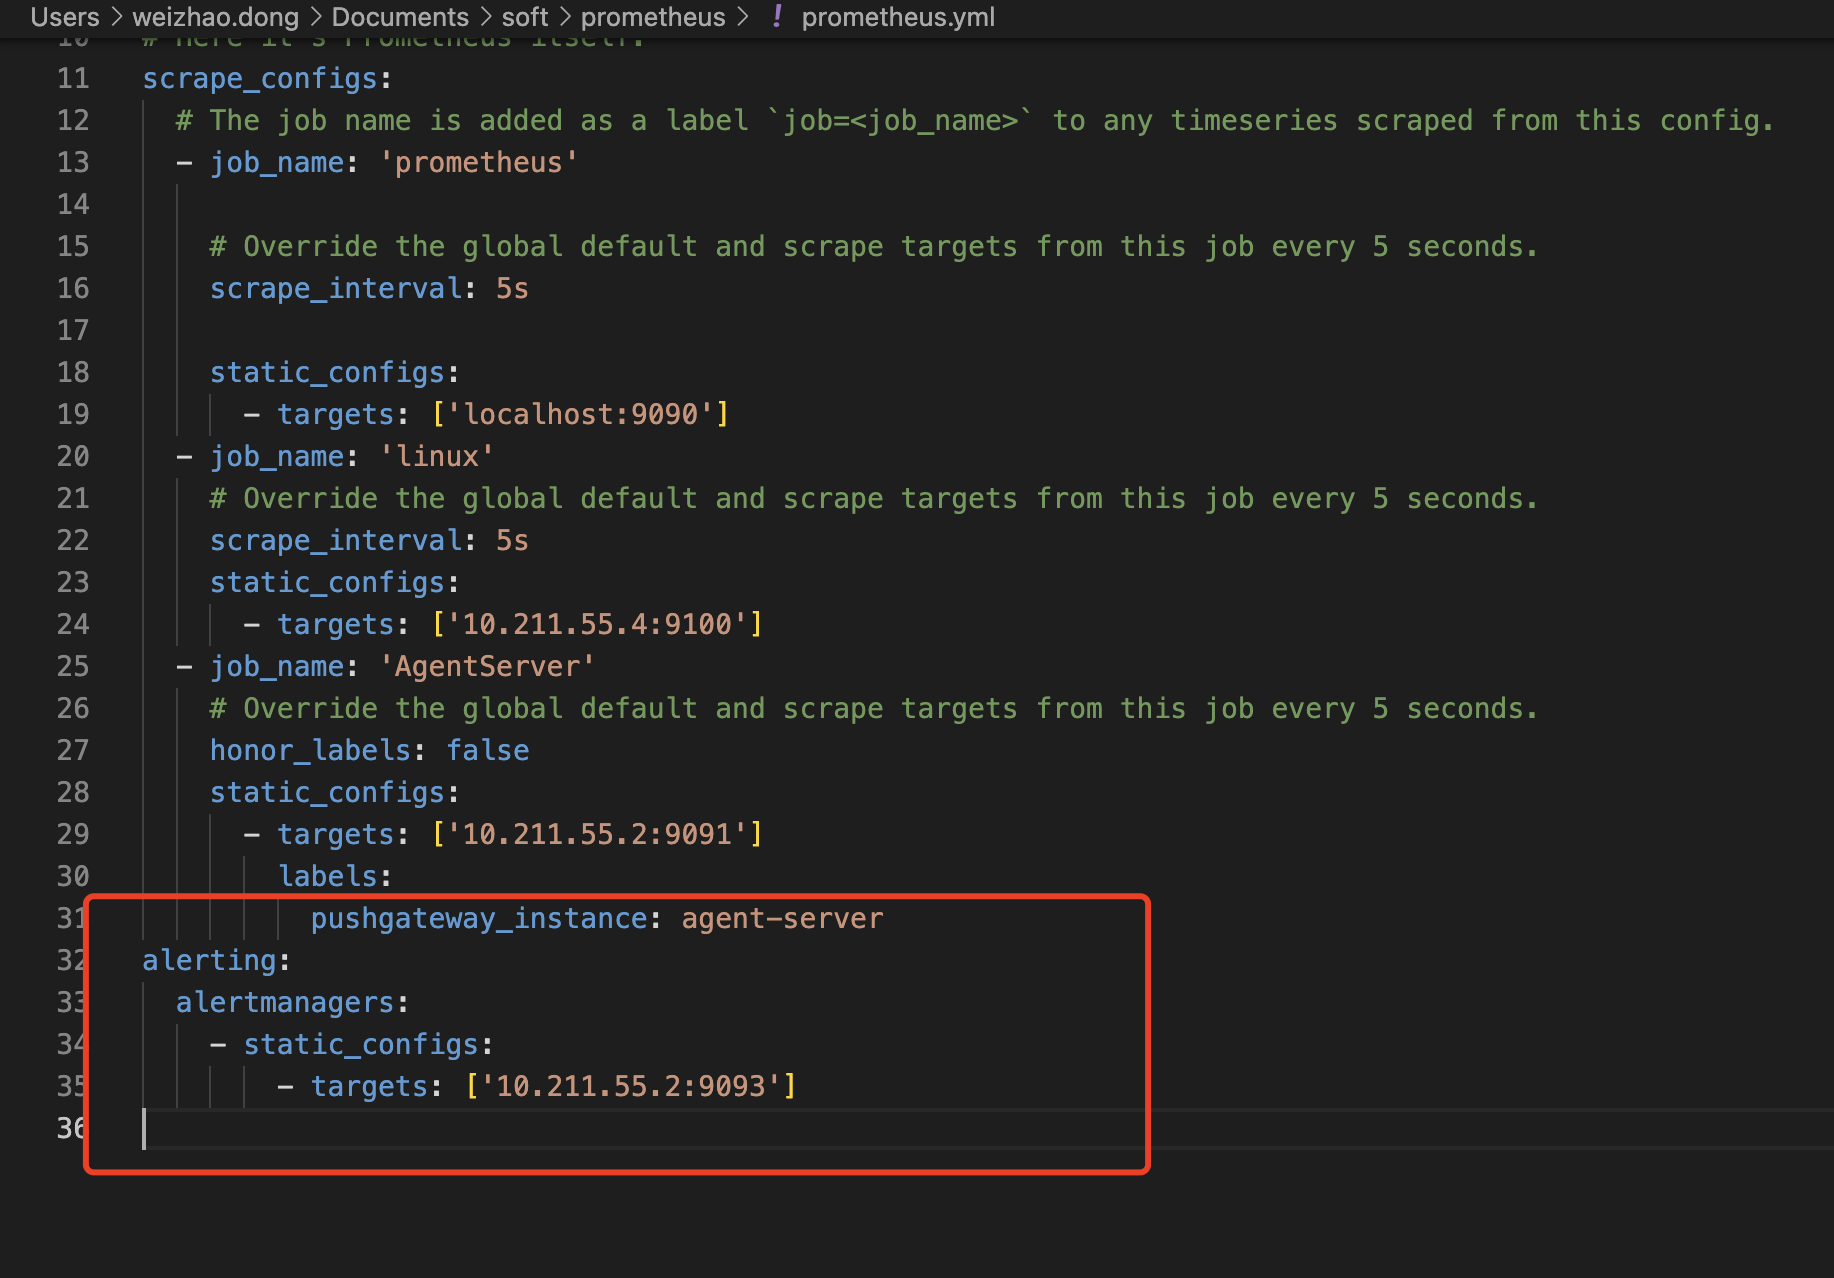1834x1278 pixels.
Task: Click the '10.211.55.2:9093' alertmanager target
Action: [x=630, y=1086]
